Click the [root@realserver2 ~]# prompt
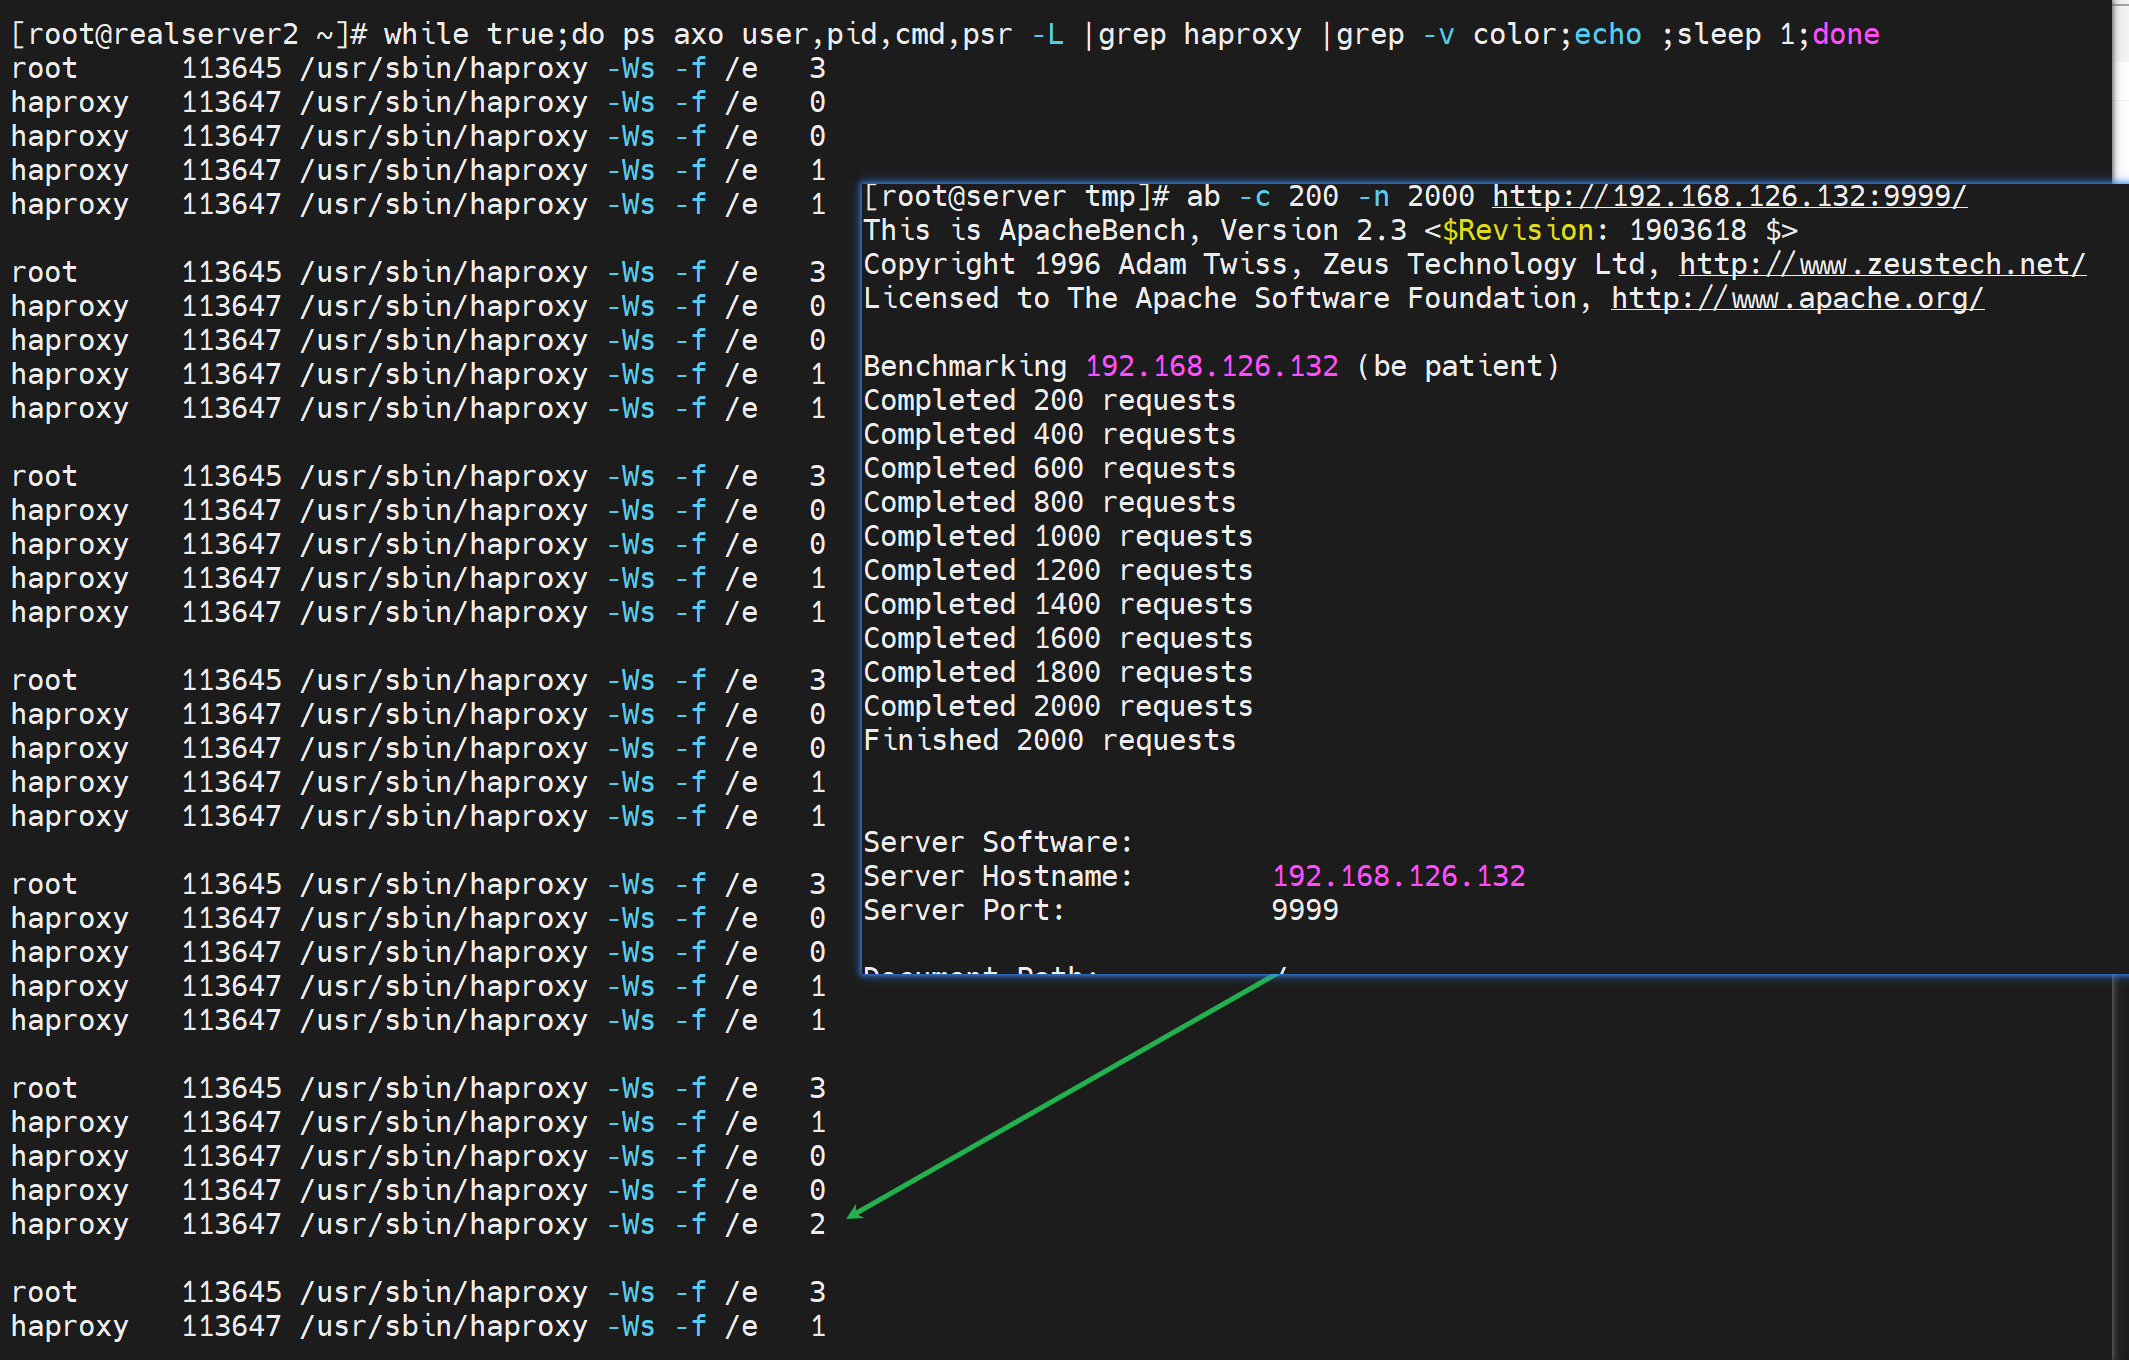The height and width of the screenshot is (1360, 2129). tap(189, 34)
